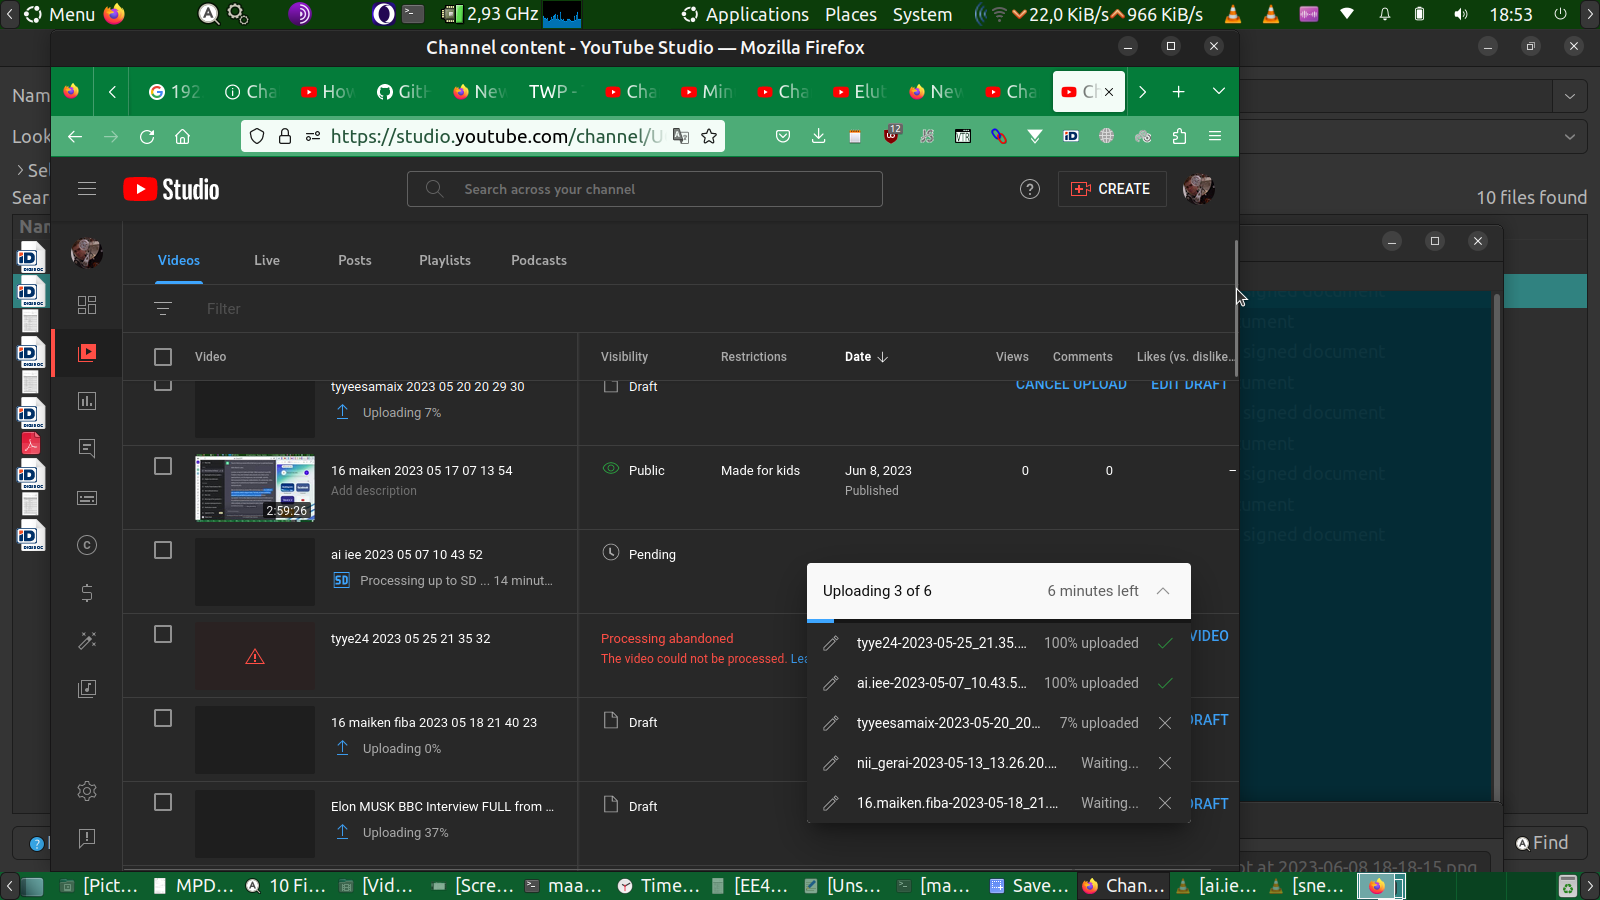Sort by Date column arrow

click(882, 357)
